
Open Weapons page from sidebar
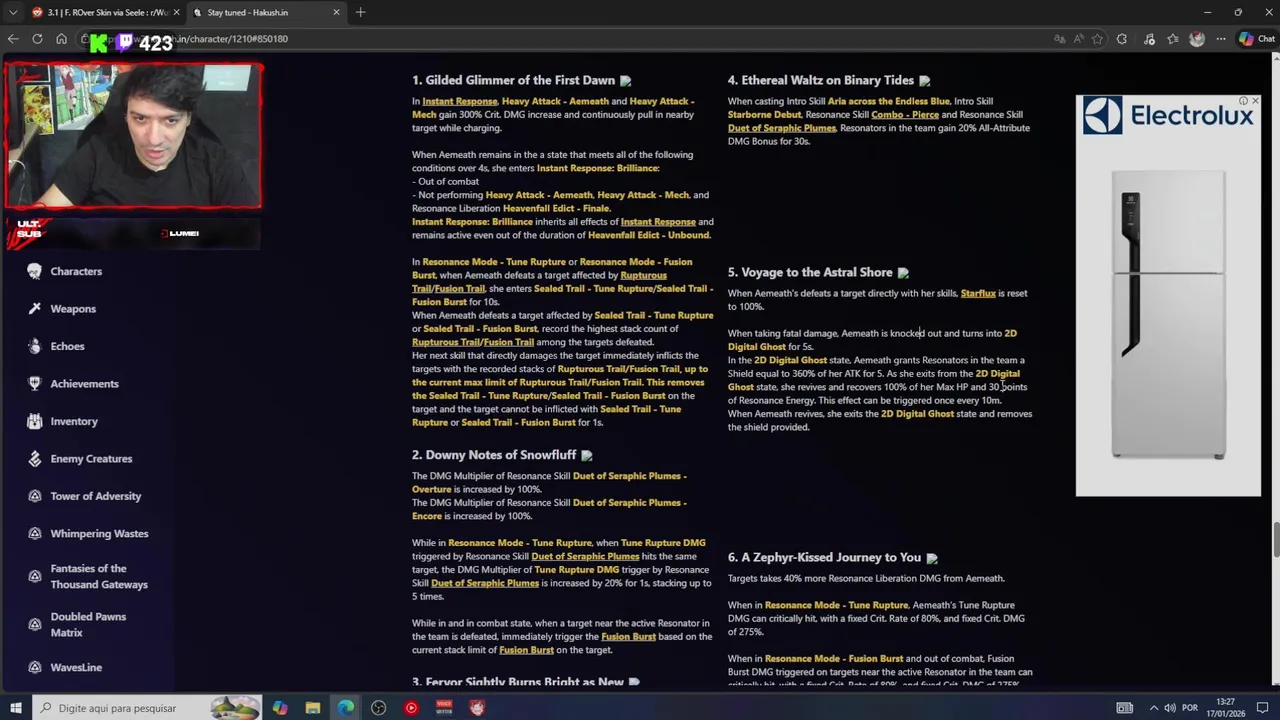73,309
